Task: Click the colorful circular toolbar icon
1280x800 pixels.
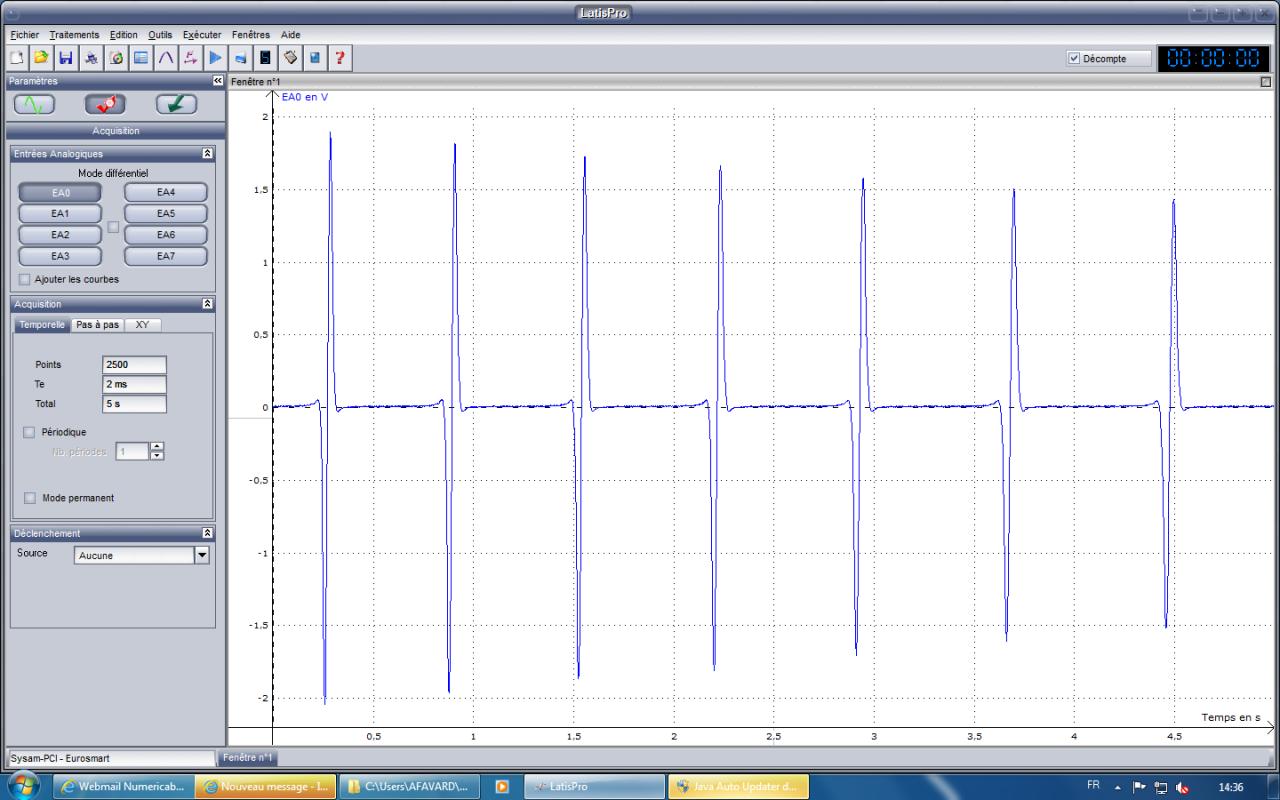Action: tap(116, 58)
